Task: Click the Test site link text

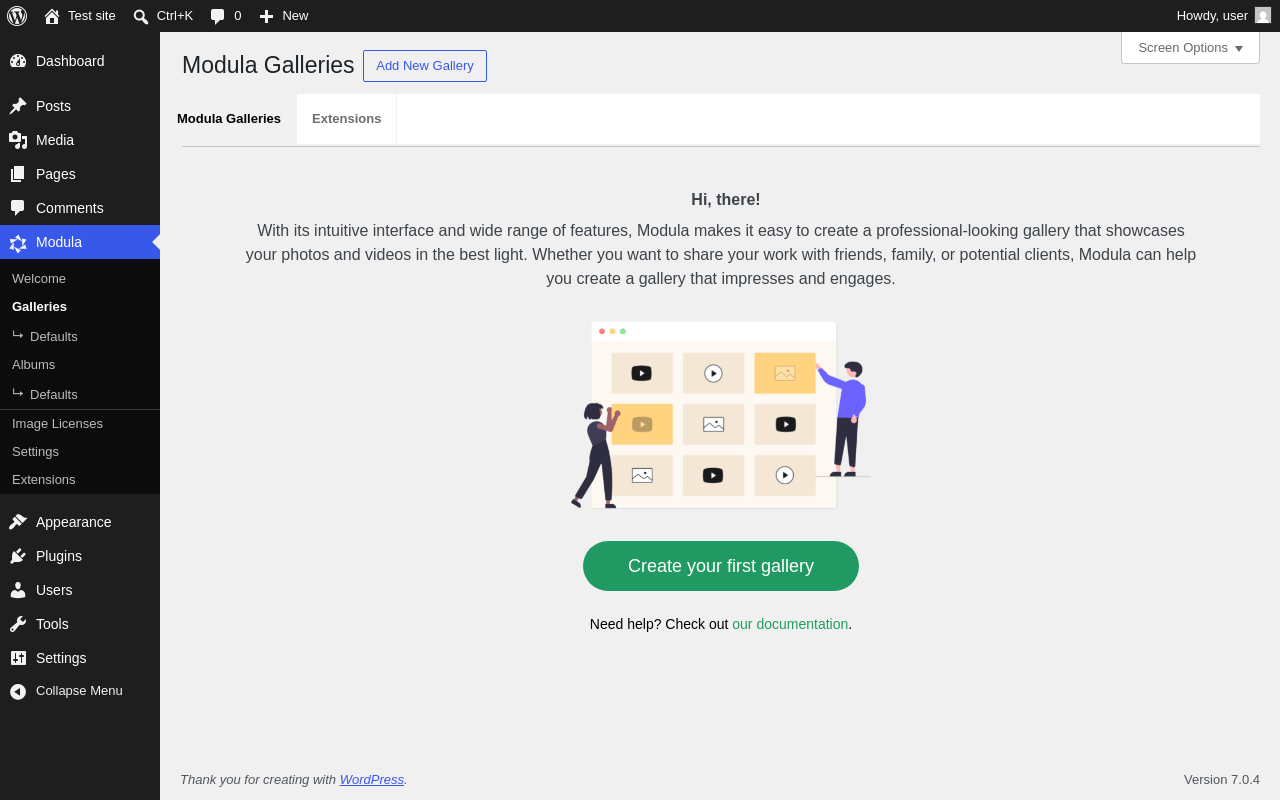Action: (x=92, y=16)
